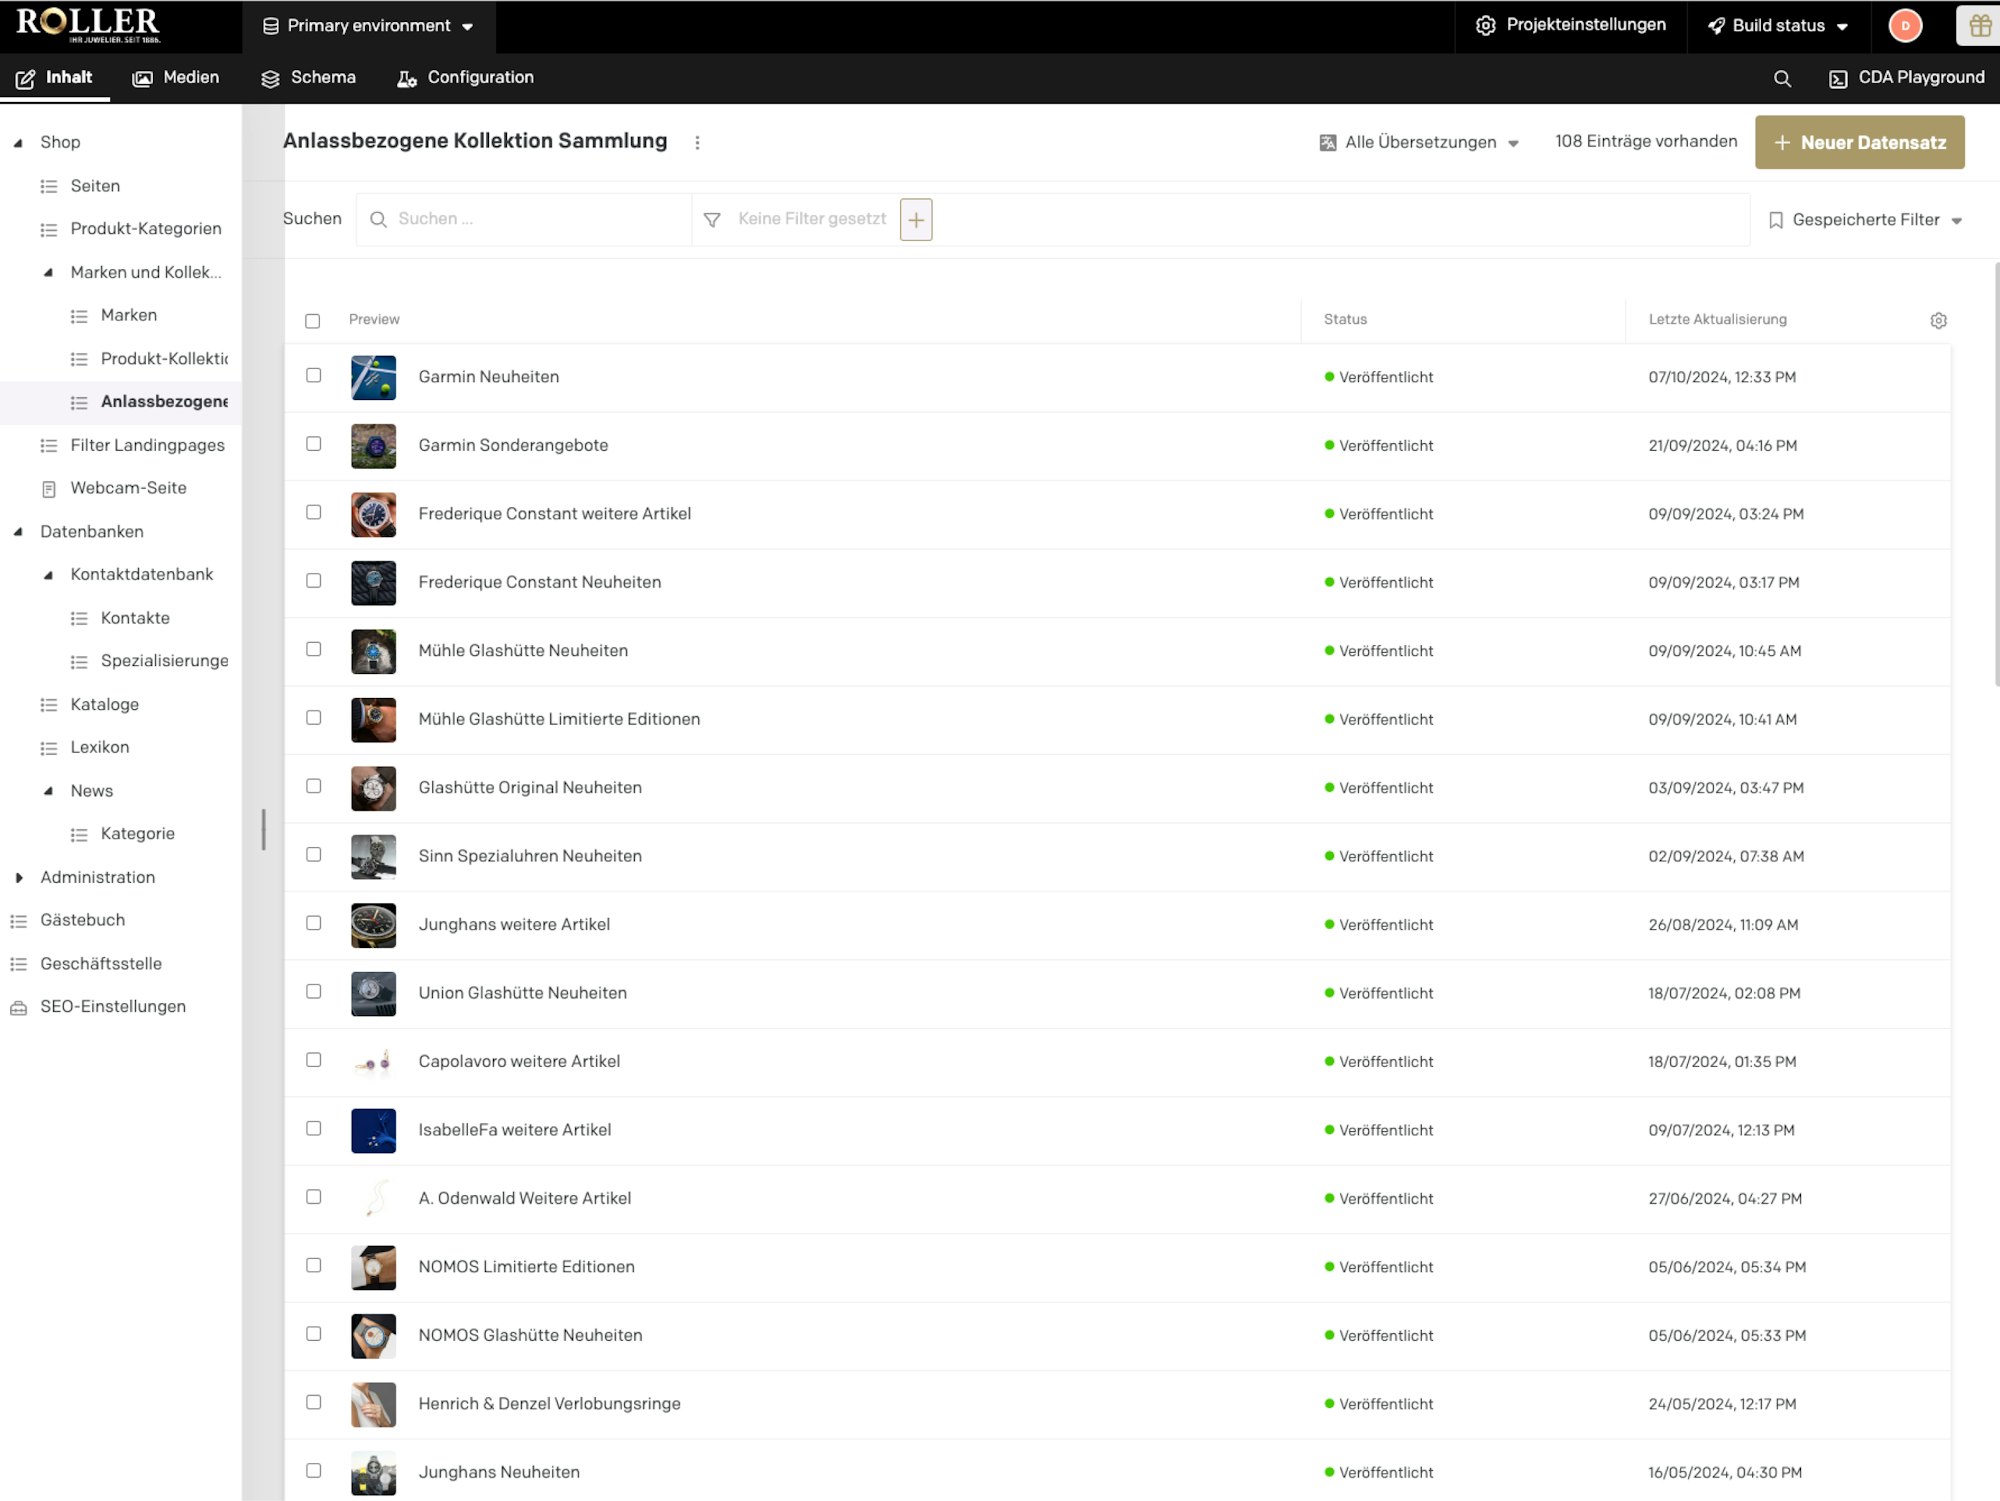Open the three-dot menu beside collection title
This screenshot has height=1501, width=2000.
pyautogui.click(x=697, y=142)
